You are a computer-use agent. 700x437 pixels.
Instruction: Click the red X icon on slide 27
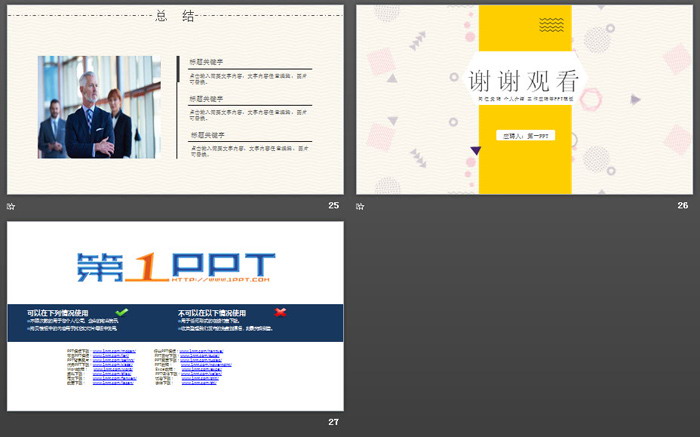point(280,312)
